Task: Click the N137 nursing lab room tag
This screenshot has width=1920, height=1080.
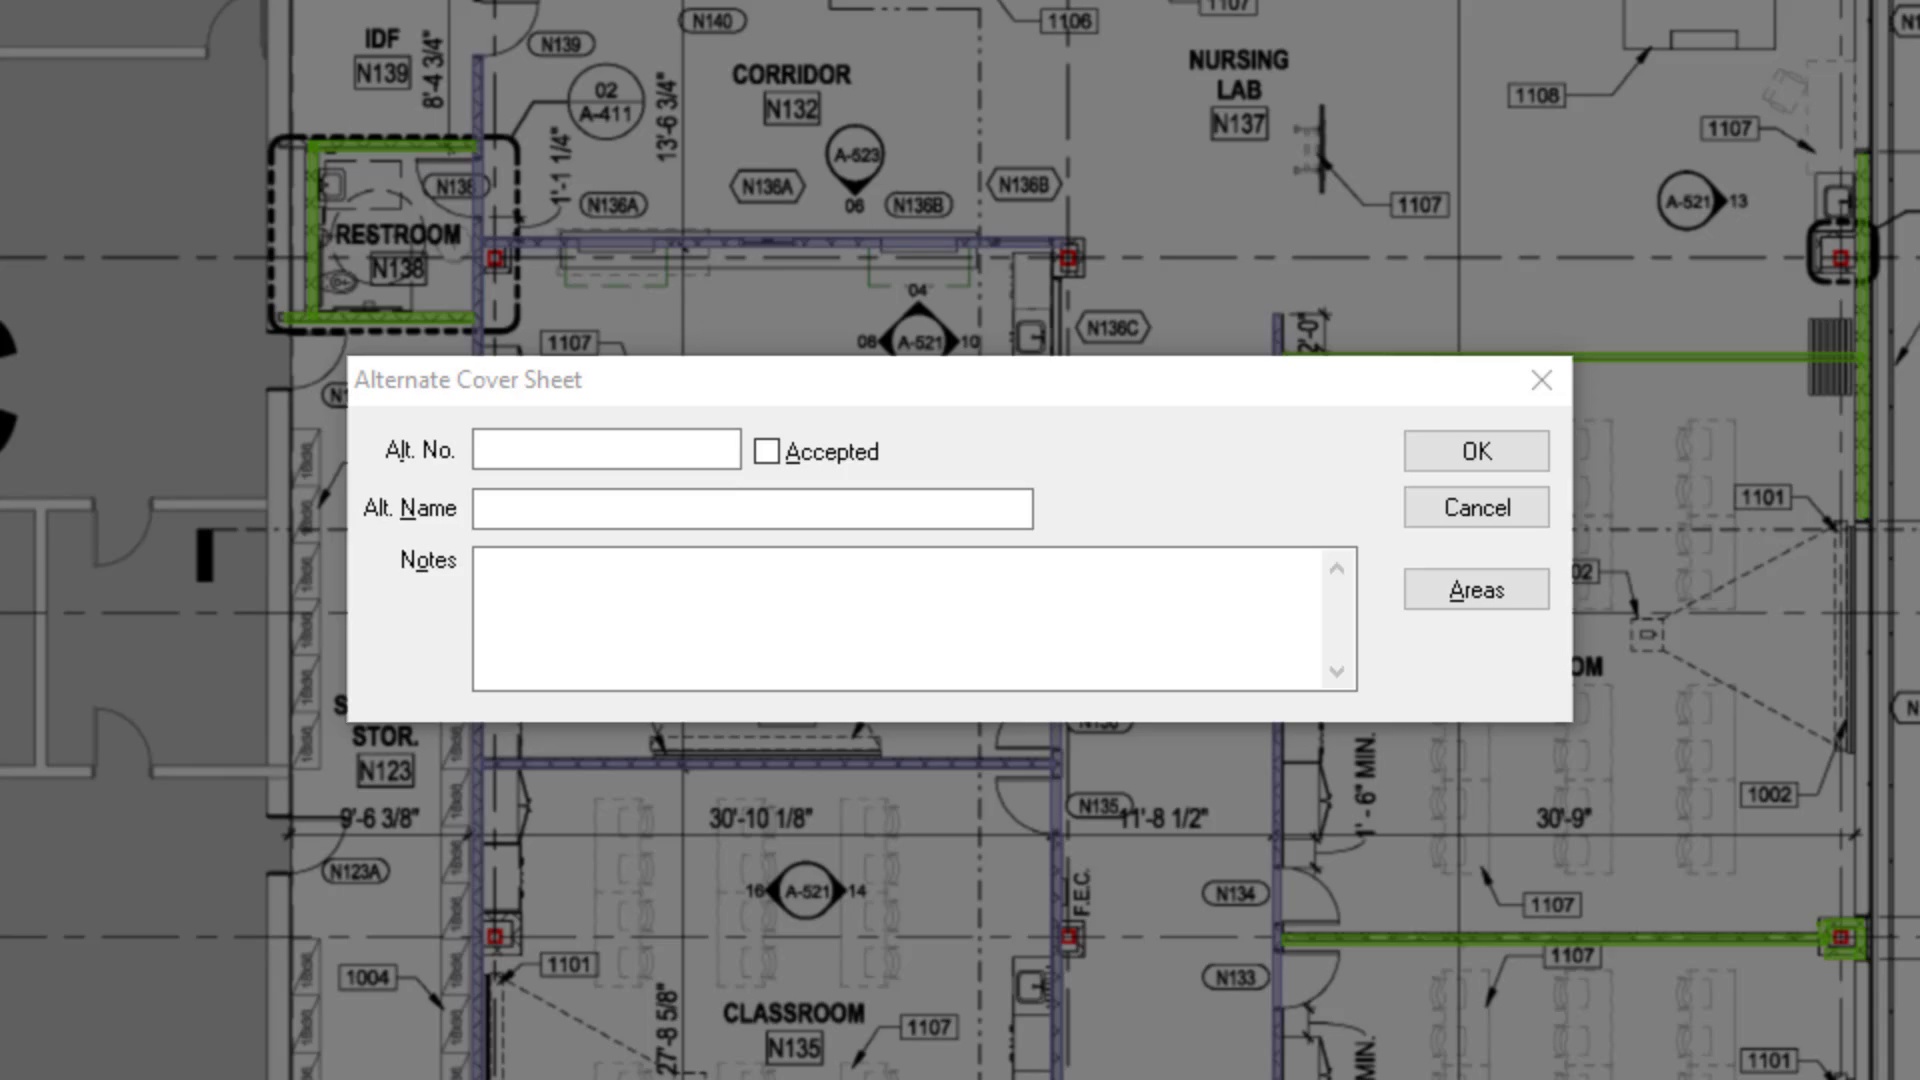Action: [1238, 124]
